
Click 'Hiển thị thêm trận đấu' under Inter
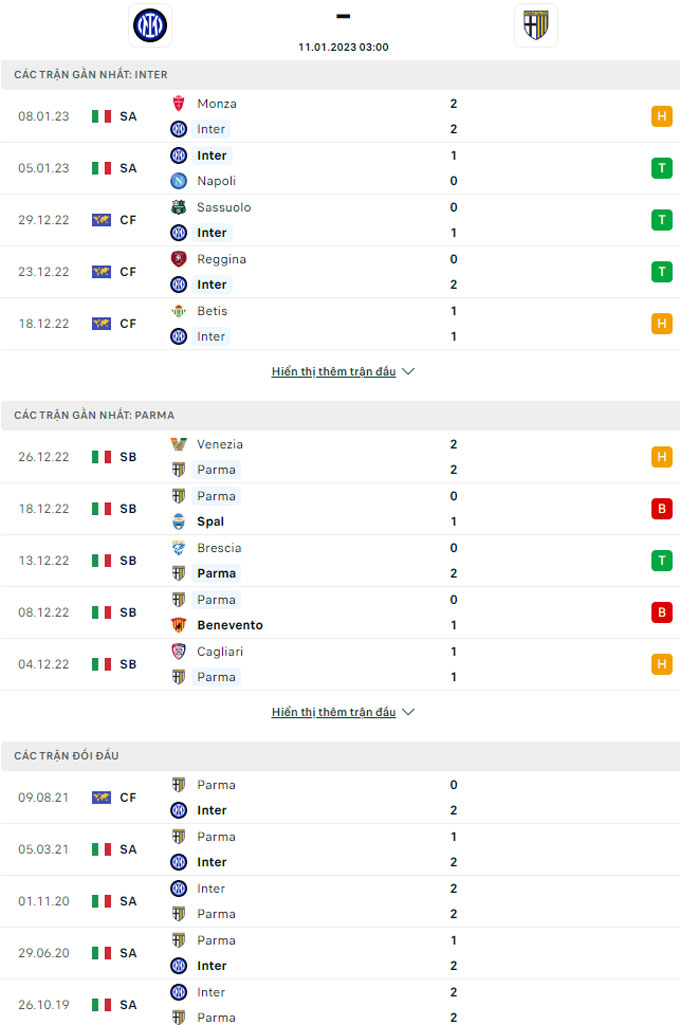[333, 371]
